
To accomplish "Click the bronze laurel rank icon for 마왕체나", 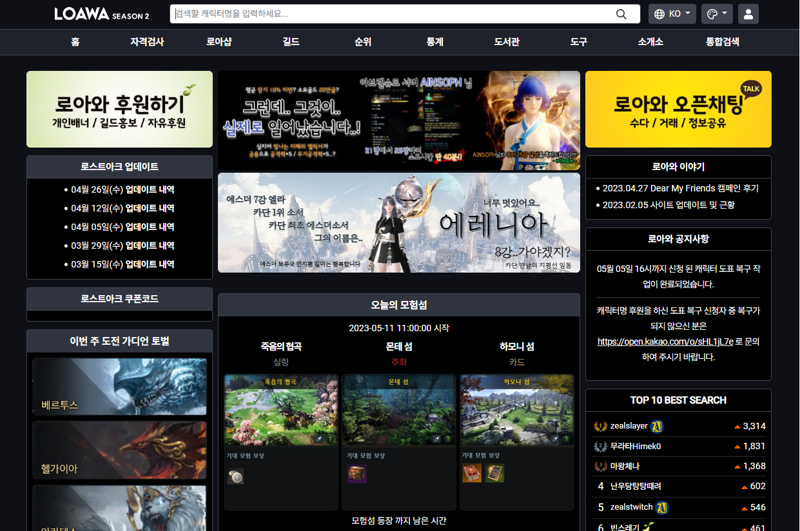I will coord(600,466).
